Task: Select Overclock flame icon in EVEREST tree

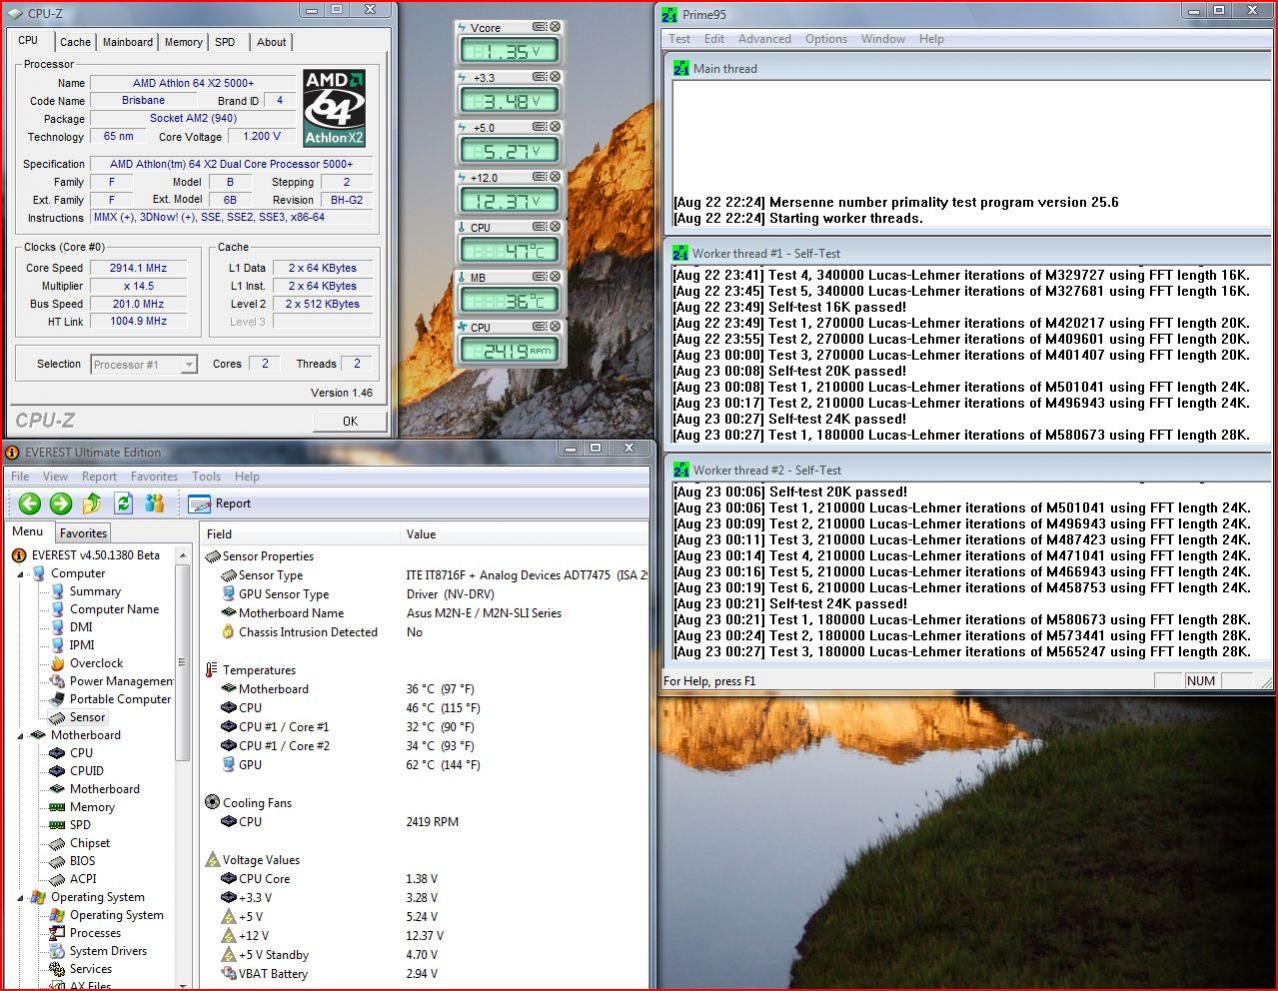Action: pos(57,663)
